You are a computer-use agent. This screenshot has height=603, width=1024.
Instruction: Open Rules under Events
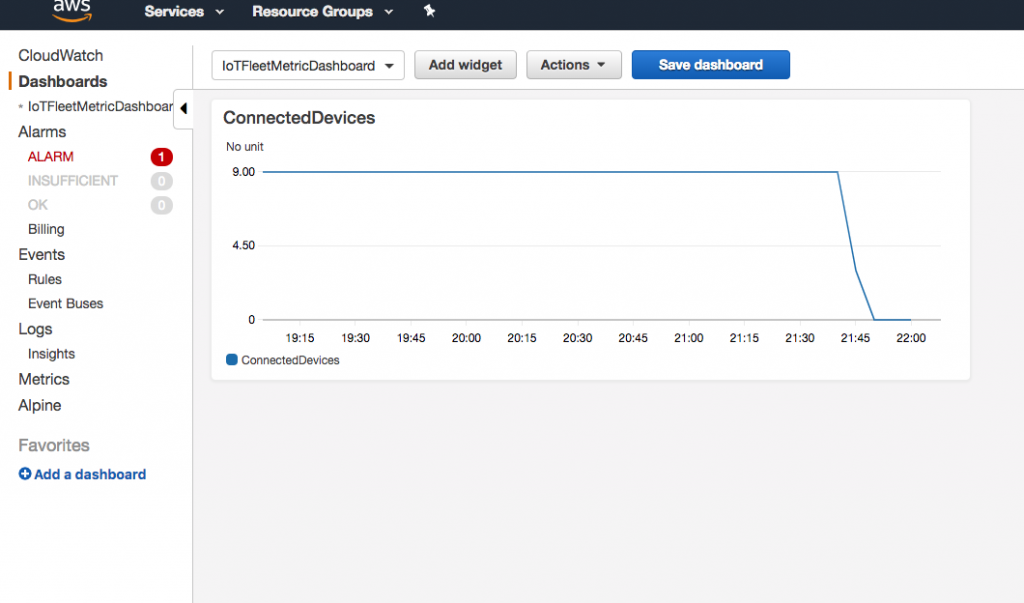[x=44, y=280]
